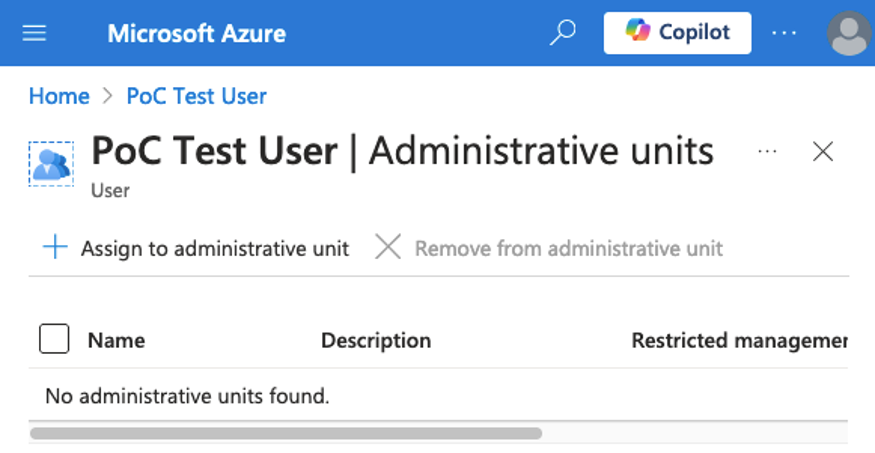Open the top bar ellipsis menu
875x453 pixels.
pos(784,33)
